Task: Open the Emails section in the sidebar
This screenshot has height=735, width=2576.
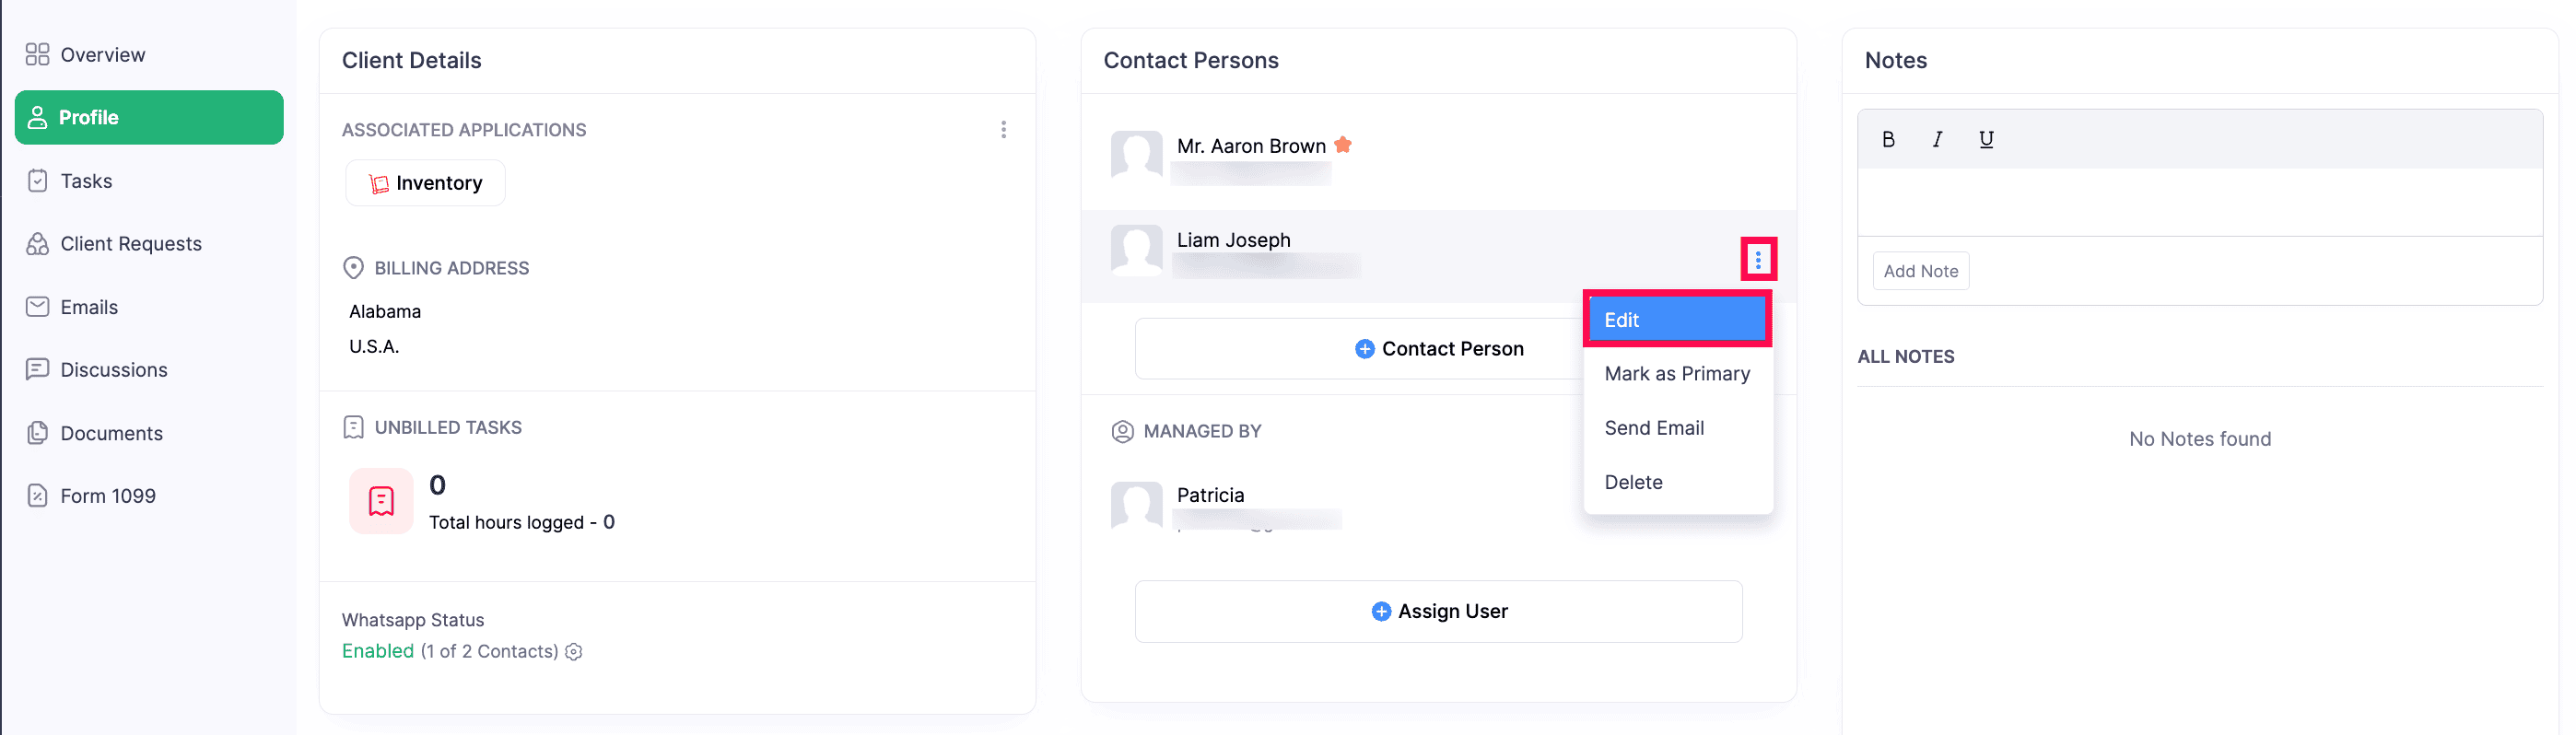Action: click(88, 306)
